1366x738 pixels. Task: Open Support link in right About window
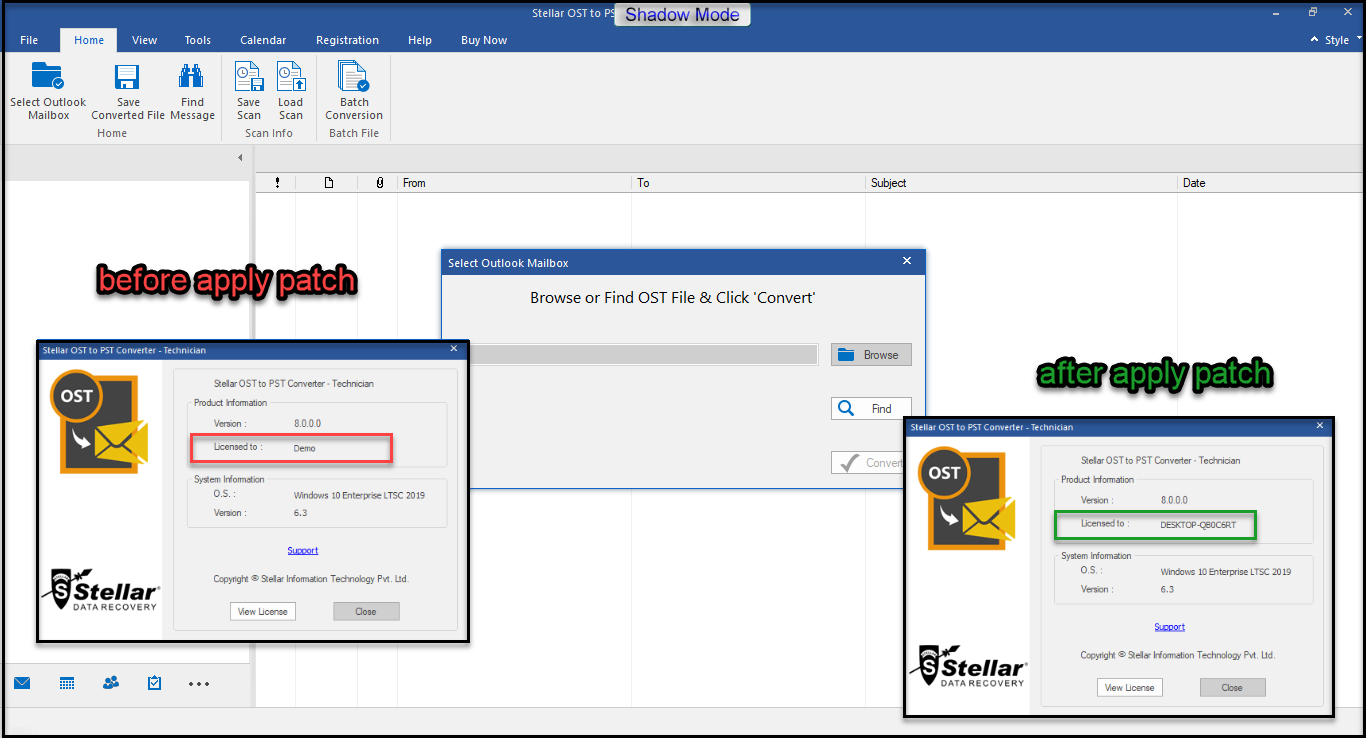(x=1170, y=627)
